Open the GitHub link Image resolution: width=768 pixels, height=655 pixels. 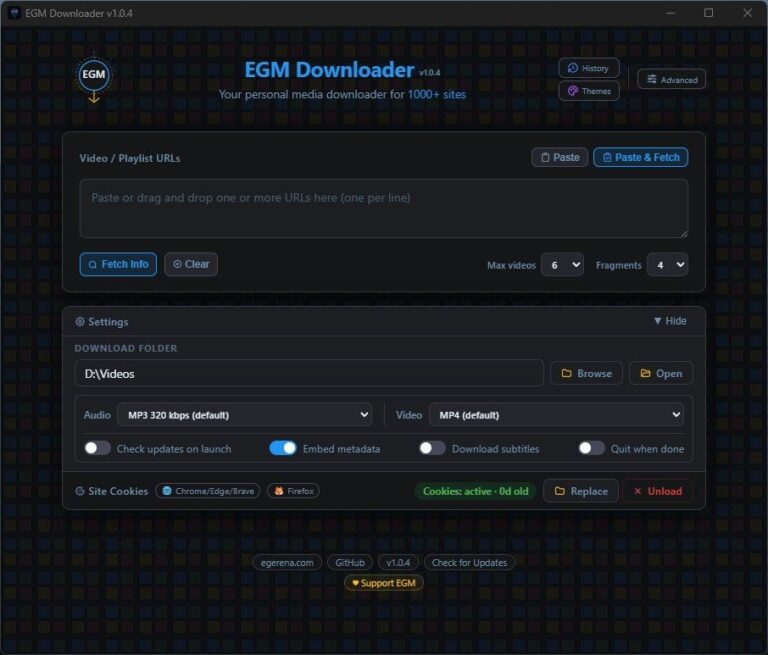[350, 562]
